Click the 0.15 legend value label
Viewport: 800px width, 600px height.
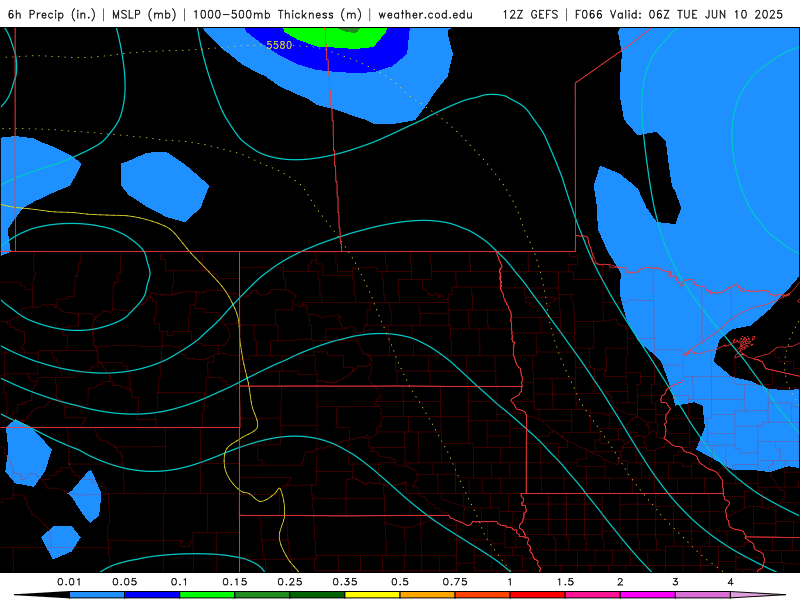pyautogui.click(x=235, y=582)
